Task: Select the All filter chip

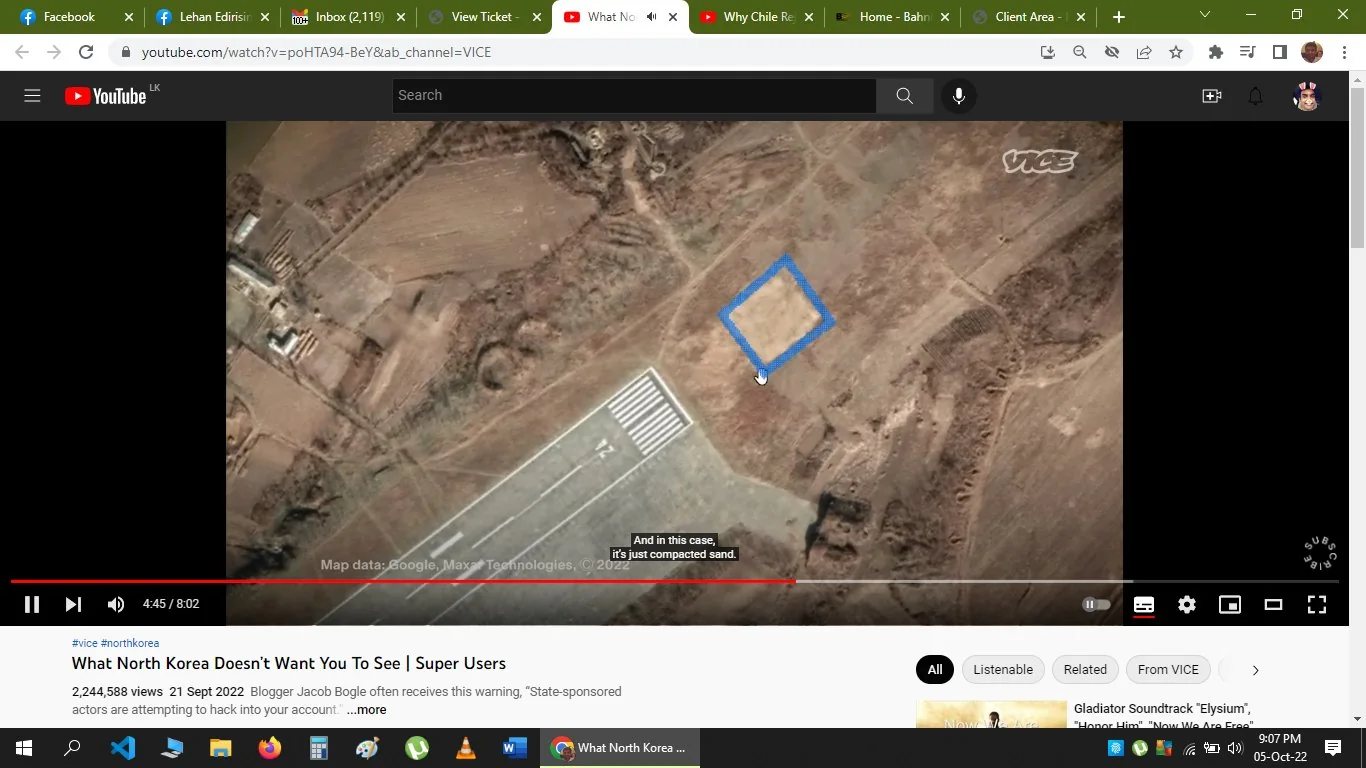Action: pyautogui.click(x=935, y=670)
